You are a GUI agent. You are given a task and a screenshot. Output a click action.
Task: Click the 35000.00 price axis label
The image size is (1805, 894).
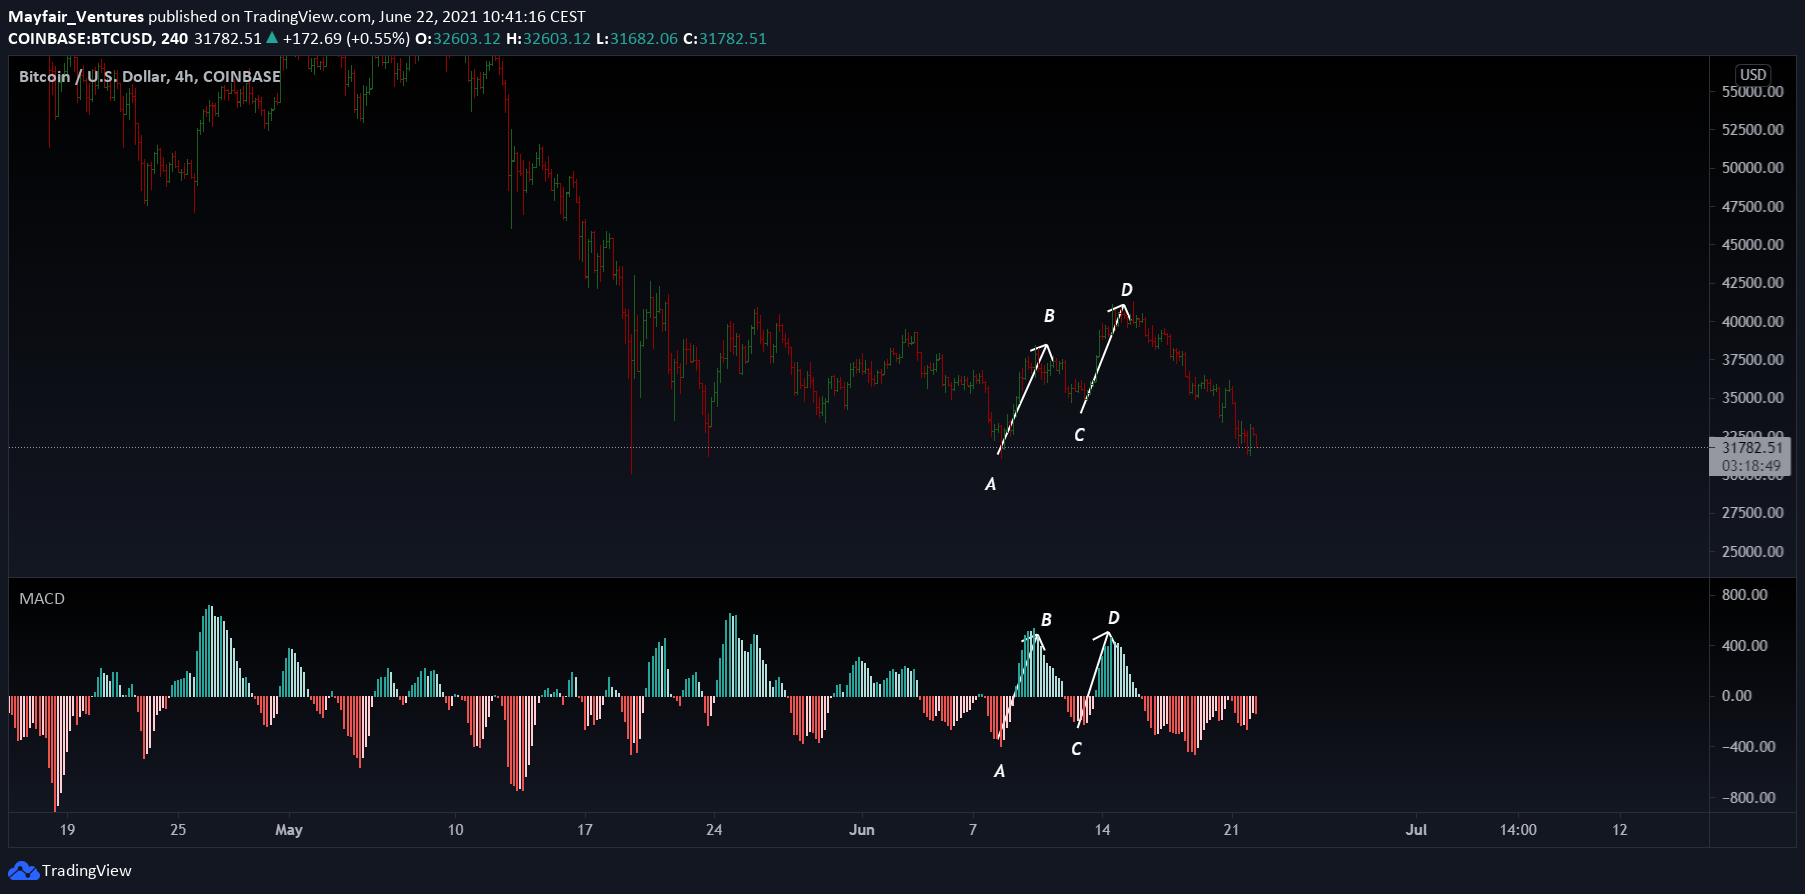pyautogui.click(x=1752, y=398)
